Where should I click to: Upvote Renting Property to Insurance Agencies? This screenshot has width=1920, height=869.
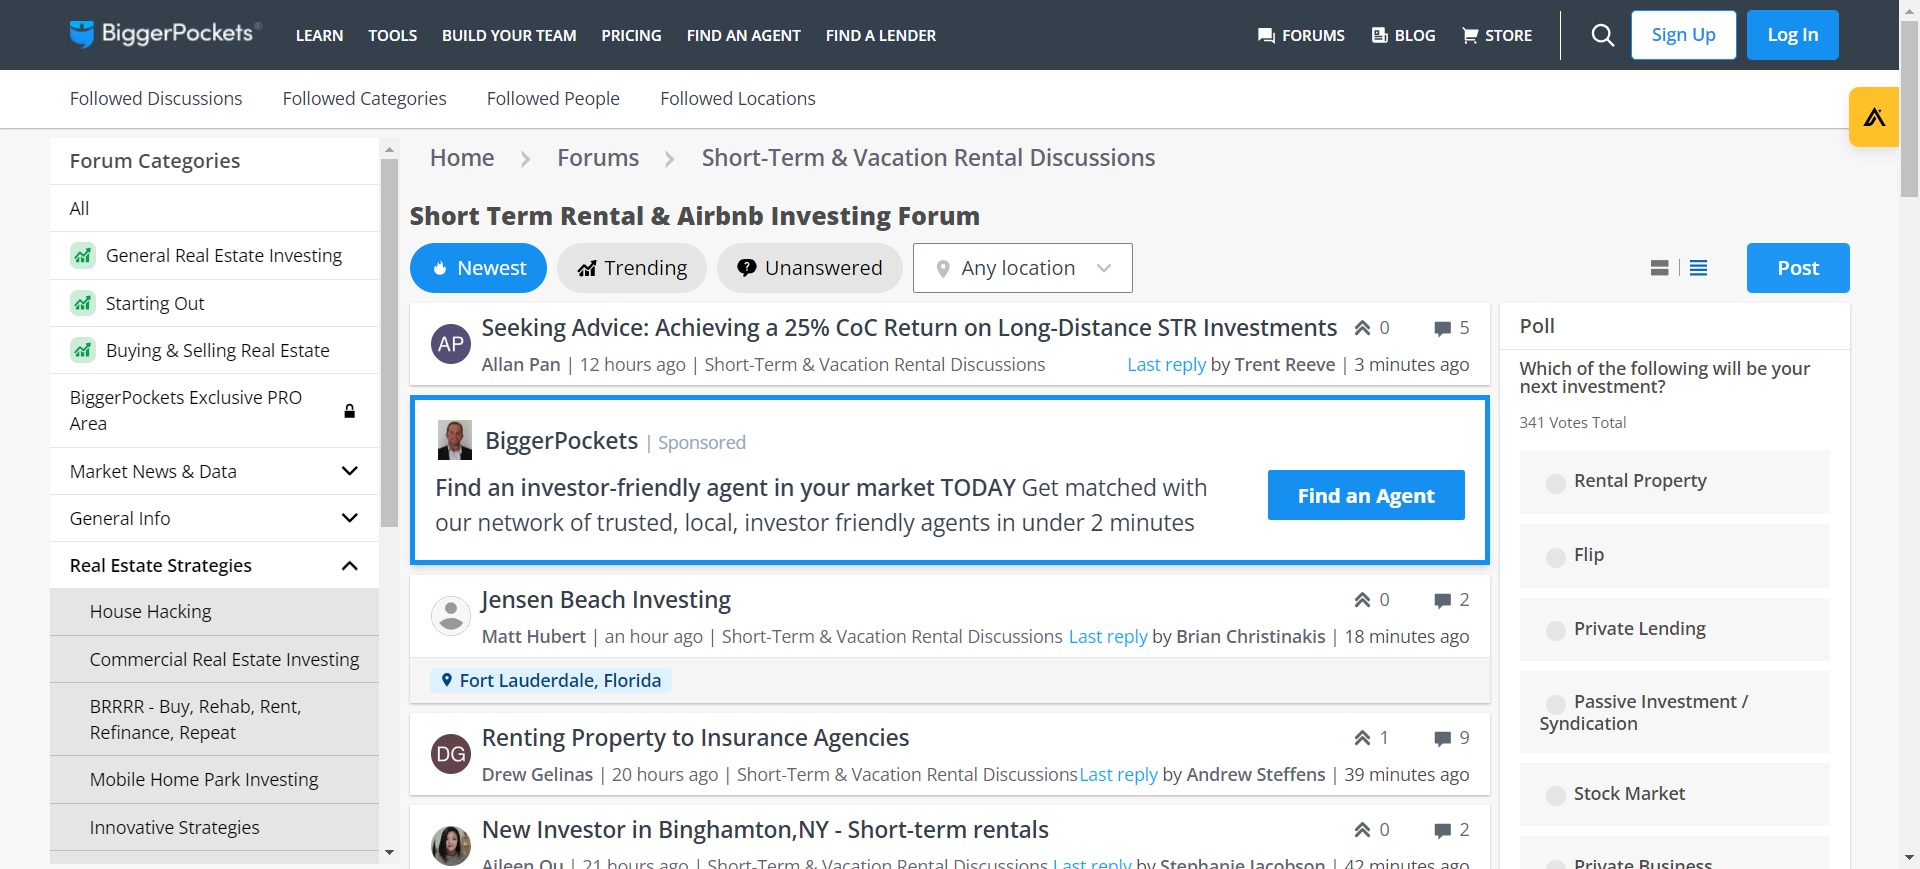pyautogui.click(x=1362, y=738)
